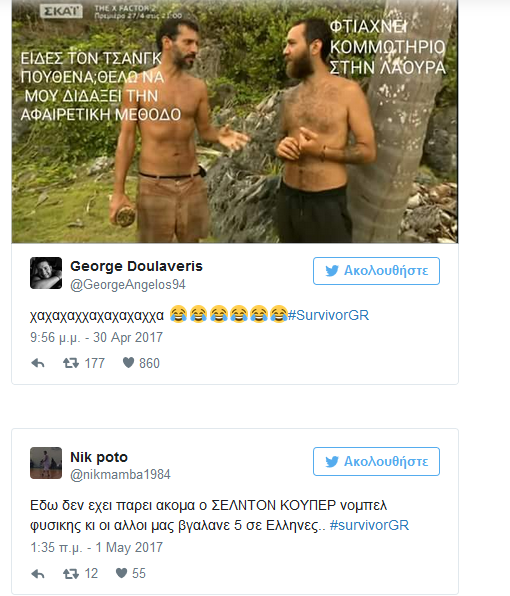The width and height of the screenshot is (510, 596).
Task: Like Nik poto's tweet with the heart
Action: click(121, 573)
